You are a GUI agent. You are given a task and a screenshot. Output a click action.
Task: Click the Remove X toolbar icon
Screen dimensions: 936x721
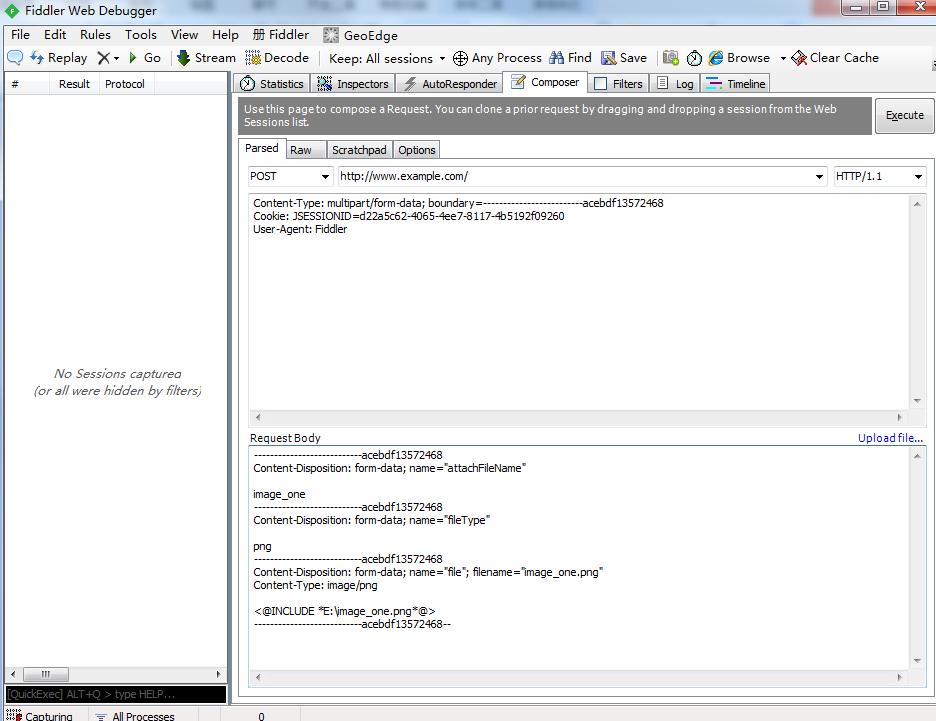103,58
